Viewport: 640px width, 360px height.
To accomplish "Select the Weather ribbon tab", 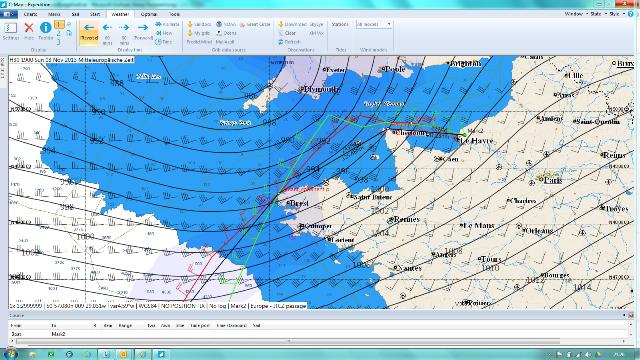I will click(120, 14).
